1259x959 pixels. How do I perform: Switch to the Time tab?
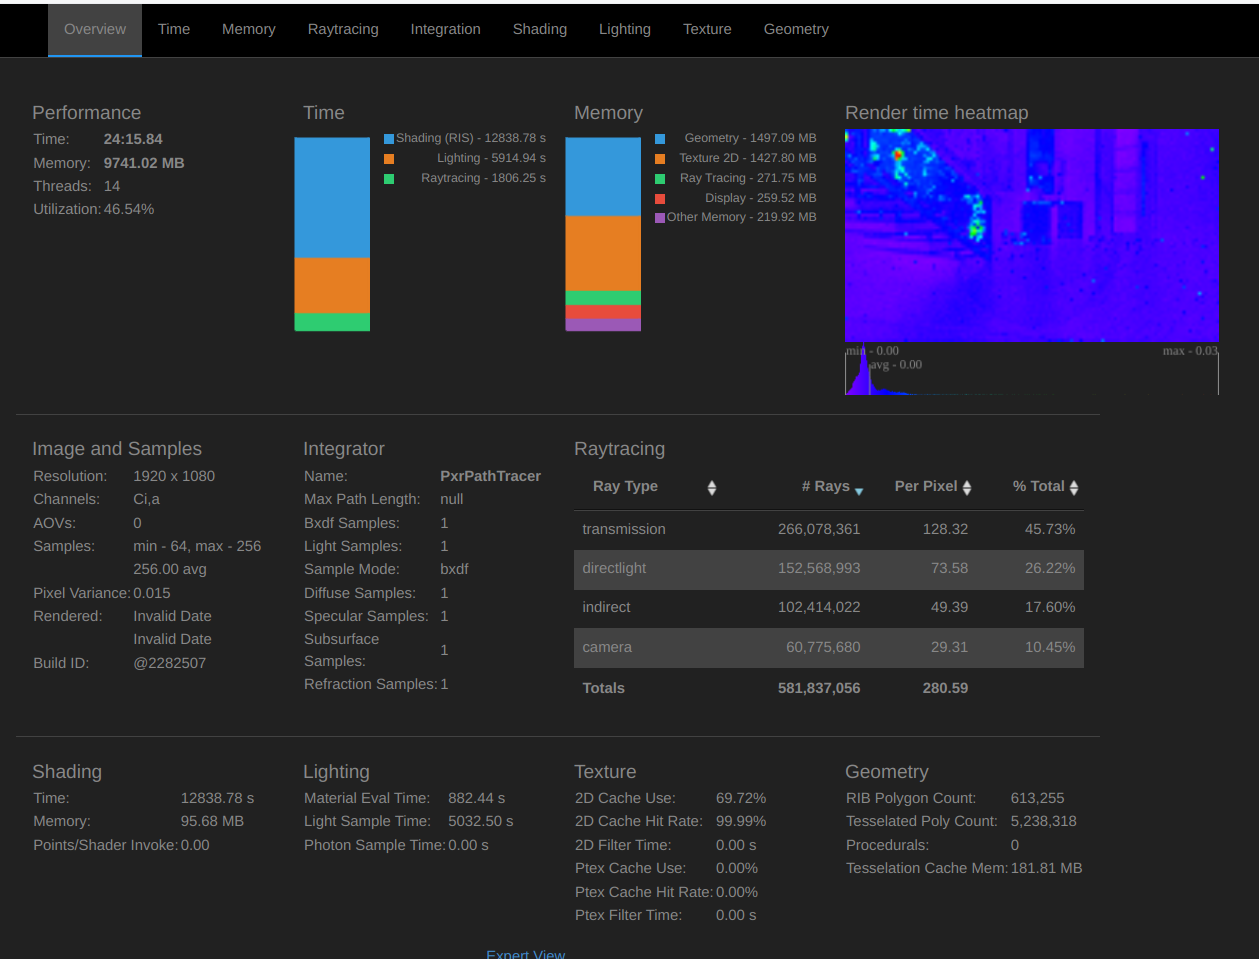point(174,30)
